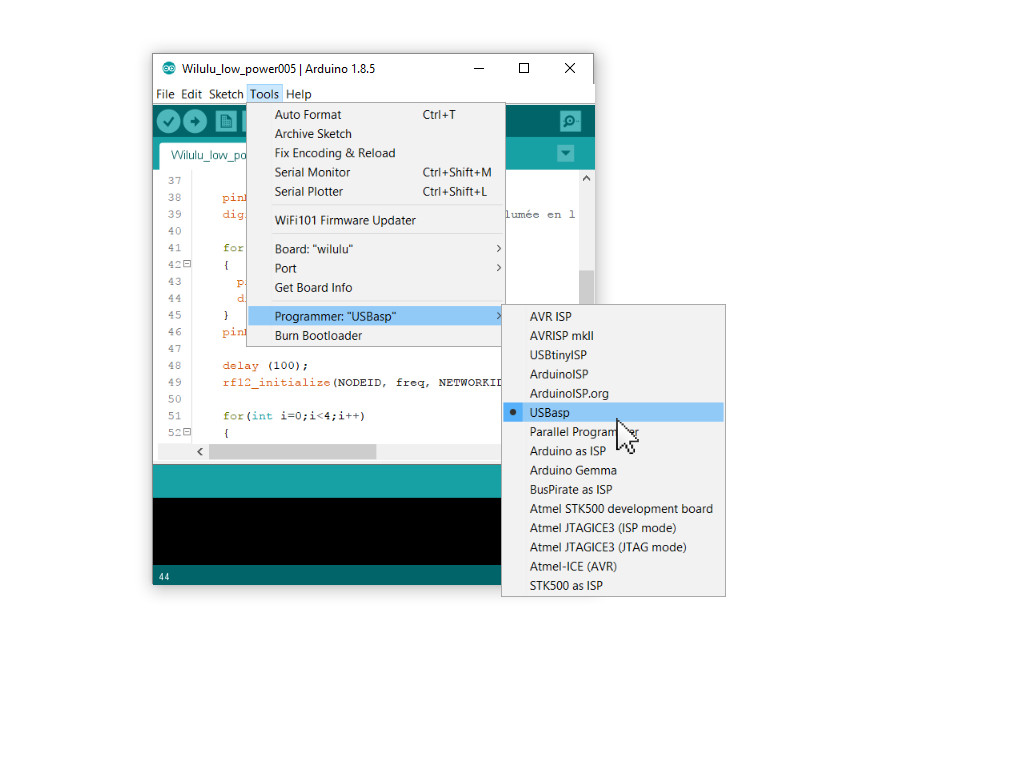Open Serial Monitor from Tools menu

(376, 172)
